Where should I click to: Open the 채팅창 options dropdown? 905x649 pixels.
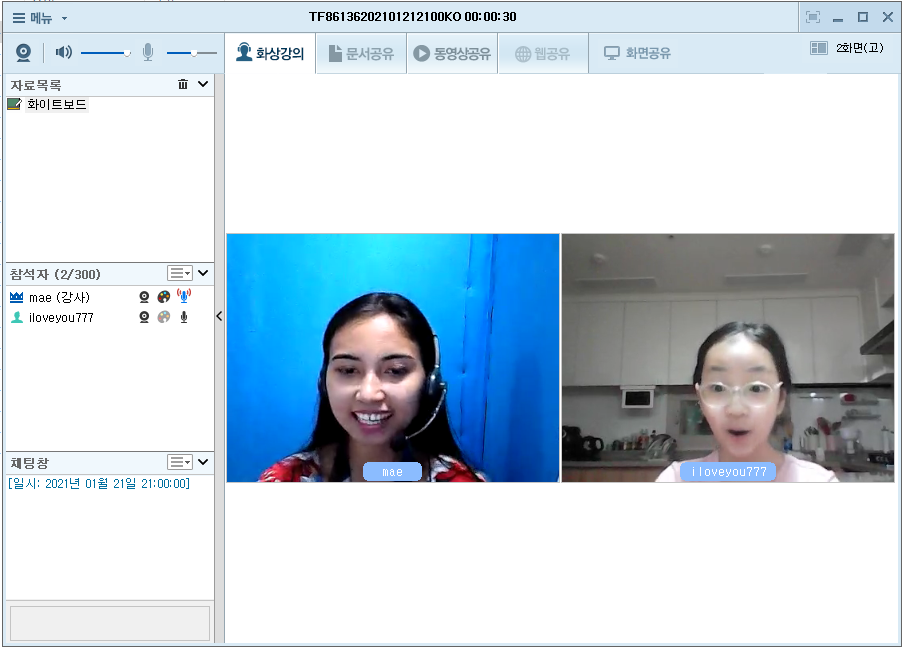point(180,462)
